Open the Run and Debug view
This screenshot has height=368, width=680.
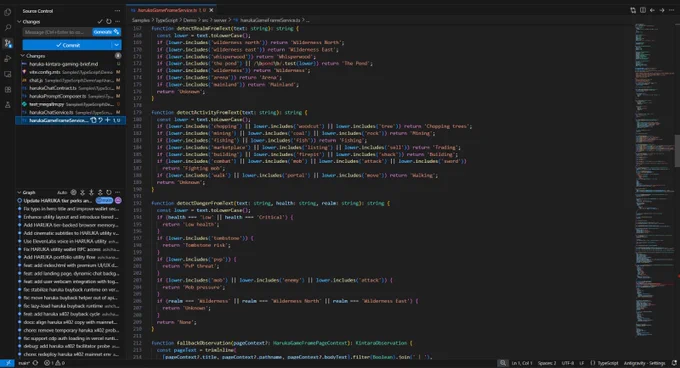[x=7, y=59]
